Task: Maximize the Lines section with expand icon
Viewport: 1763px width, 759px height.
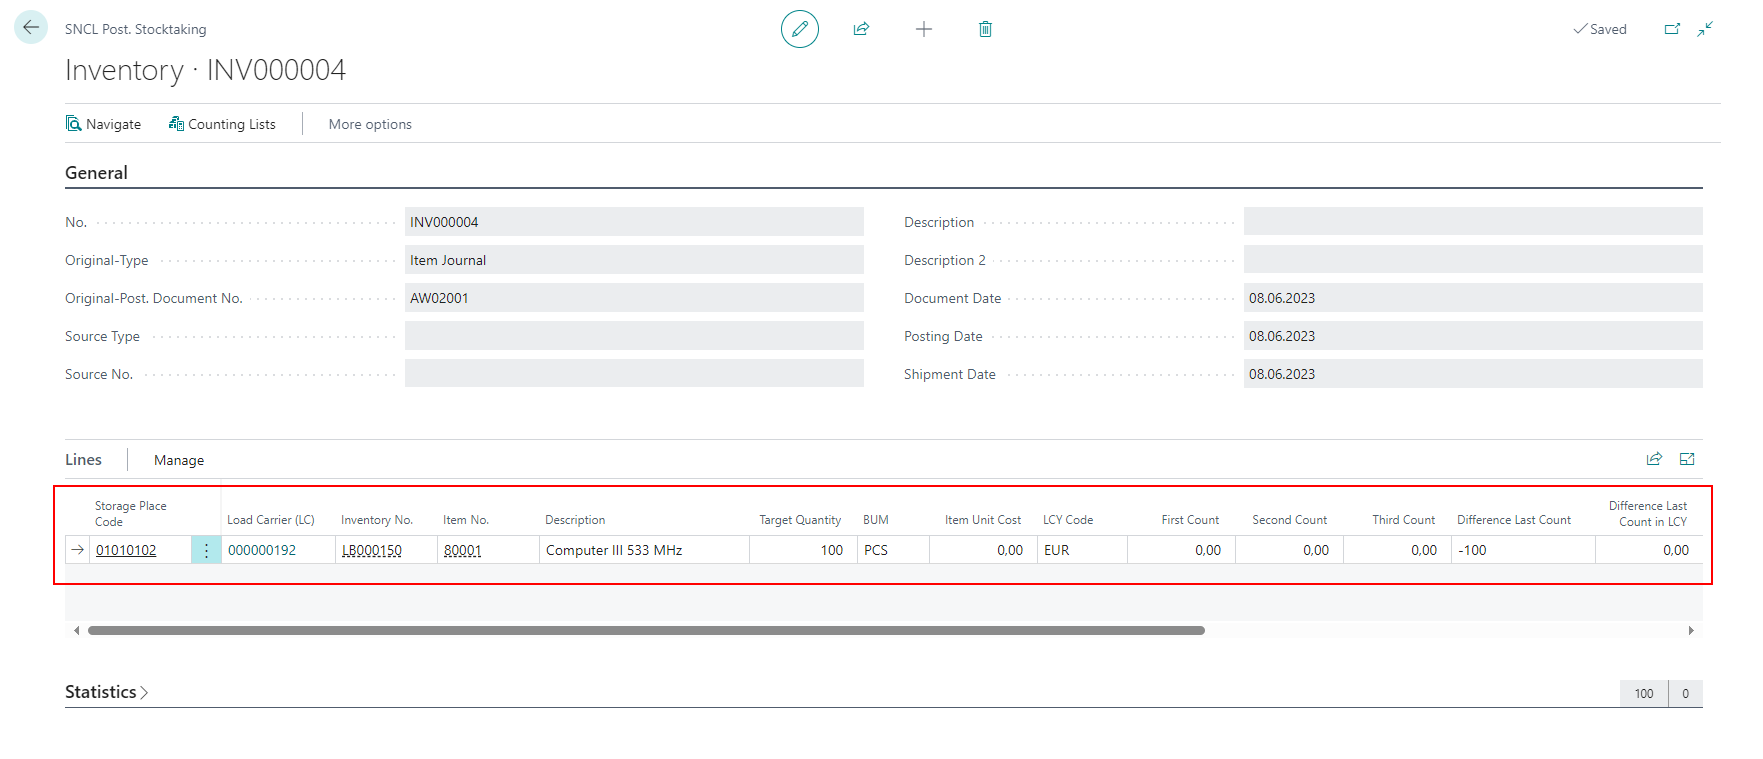Action: 1687,459
